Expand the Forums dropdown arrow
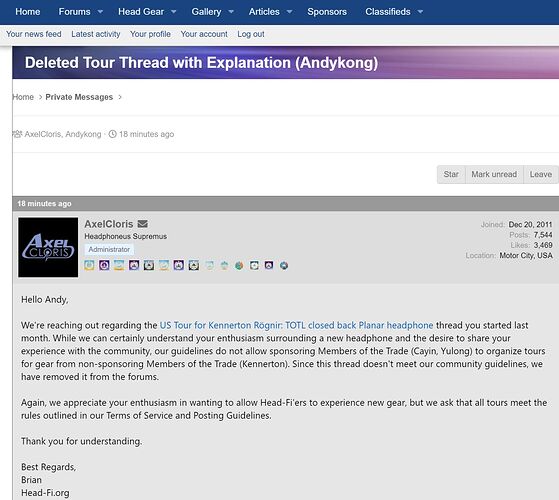This screenshot has height=500, width=559. (x=101, y=12)
